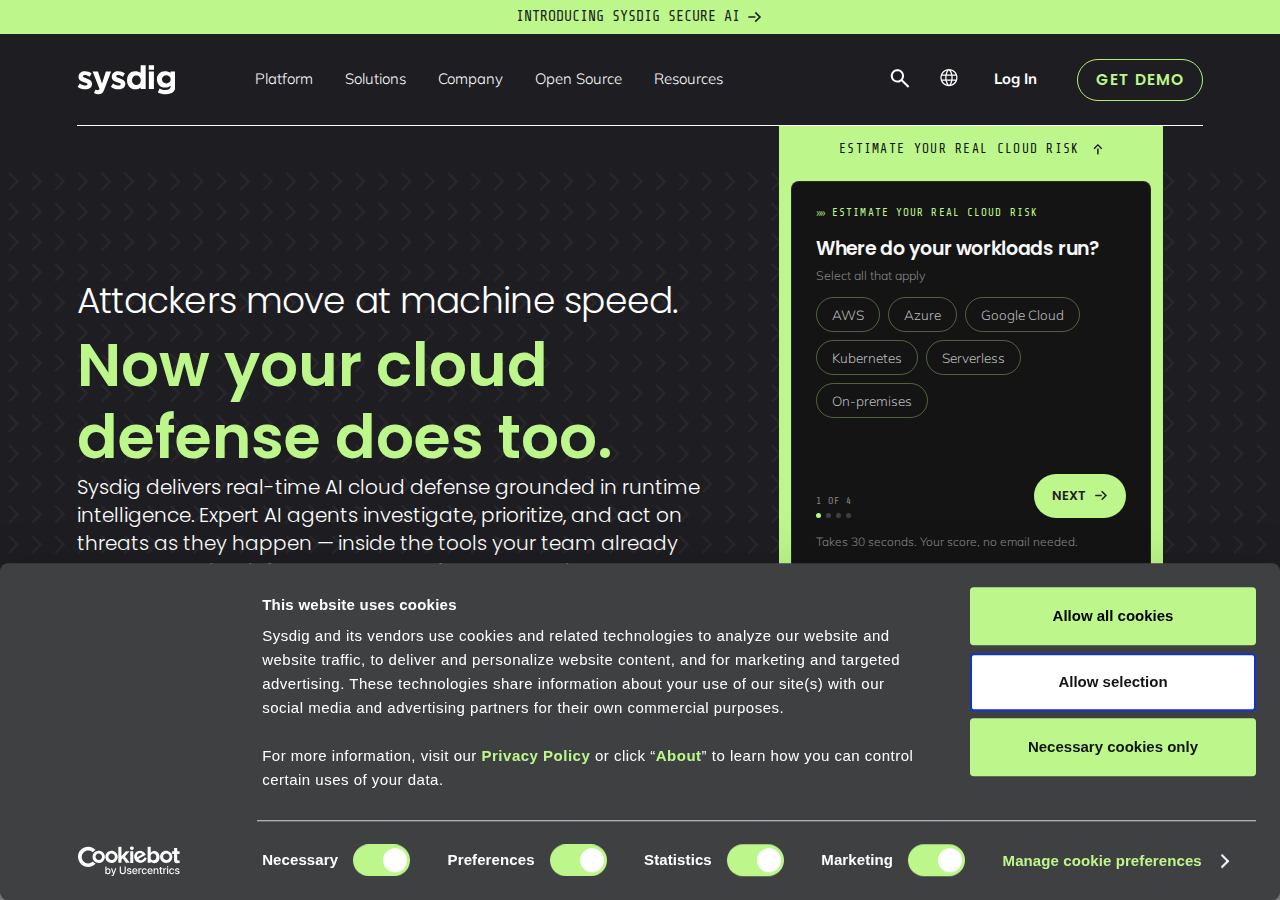Image resolution: width=1280 pixels, height=900 pixels.
Task: Click the sysdig logo
Action: pyautogui.click(x=127, y=79)
